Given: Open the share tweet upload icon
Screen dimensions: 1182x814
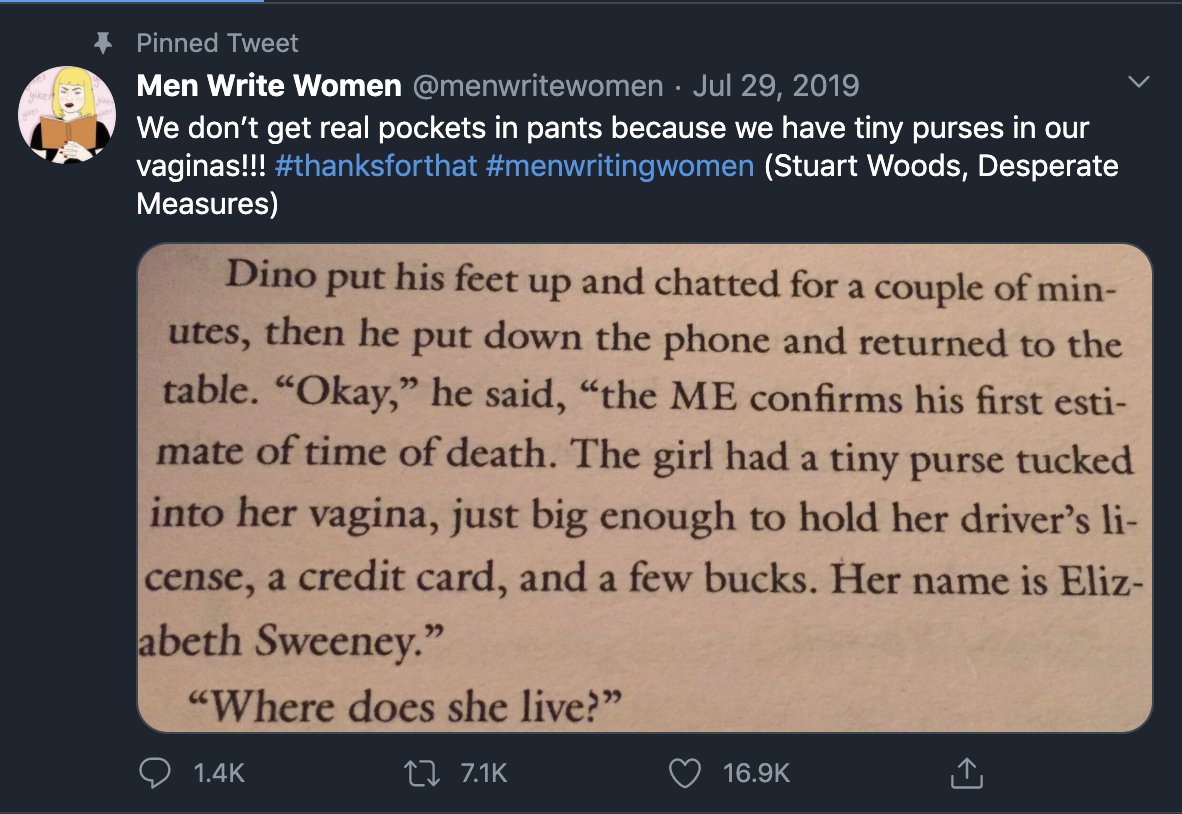Looking at the screenshot, I should [966, 773].
